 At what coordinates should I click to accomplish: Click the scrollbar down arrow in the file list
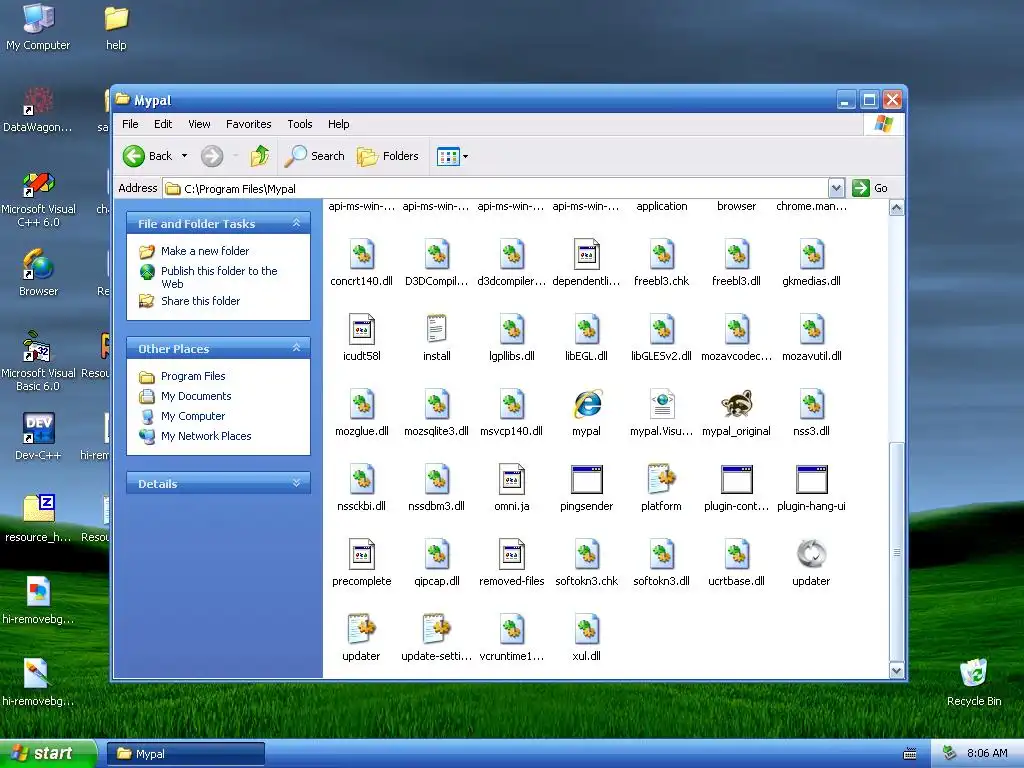click(x=897, y=671)
